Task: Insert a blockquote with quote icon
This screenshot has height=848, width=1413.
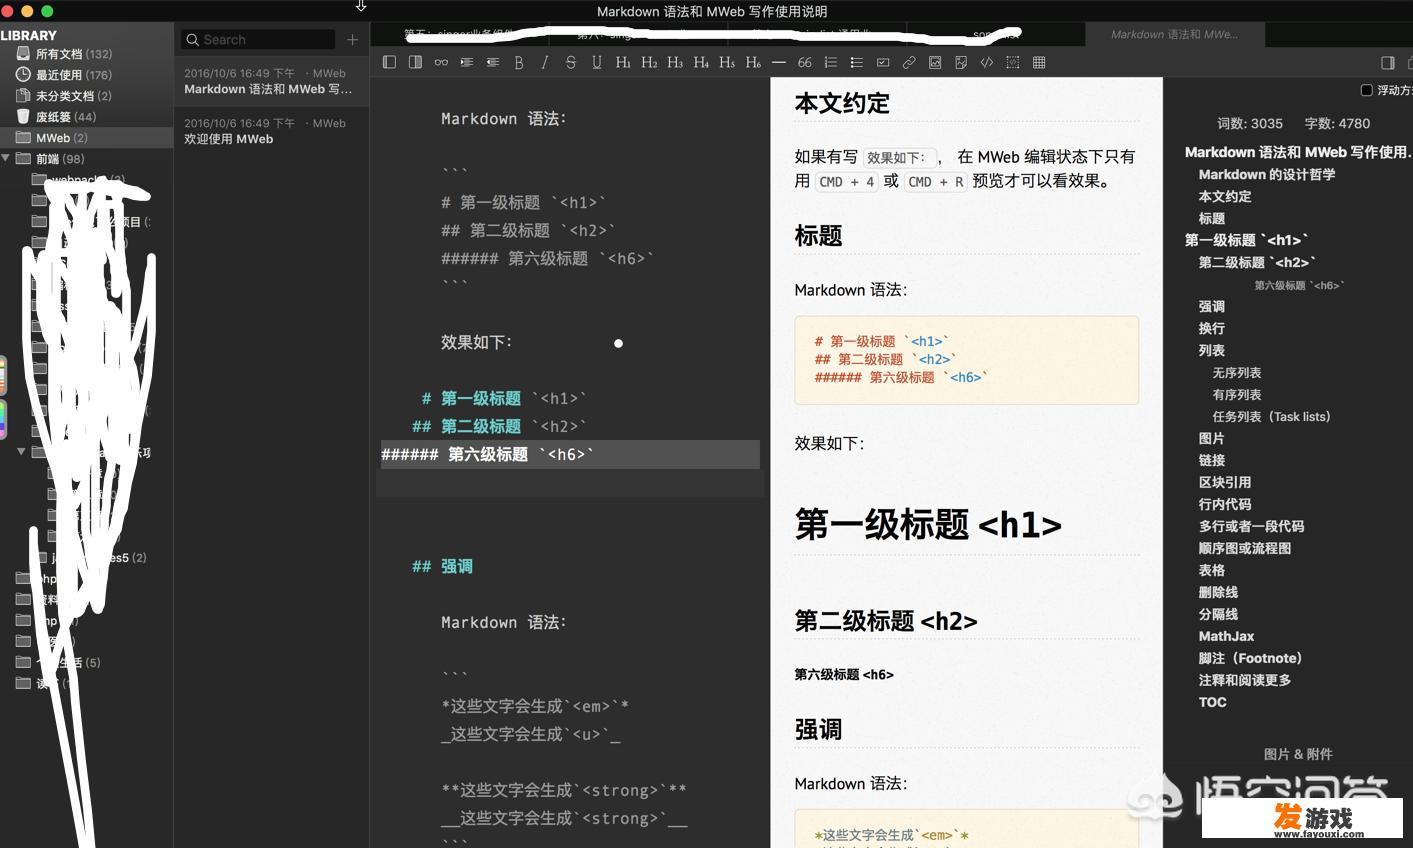Action: 805,62
